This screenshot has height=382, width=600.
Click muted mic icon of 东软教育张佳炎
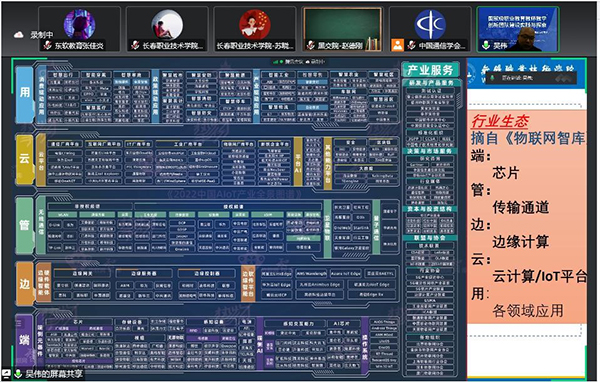tap(47, 46)
